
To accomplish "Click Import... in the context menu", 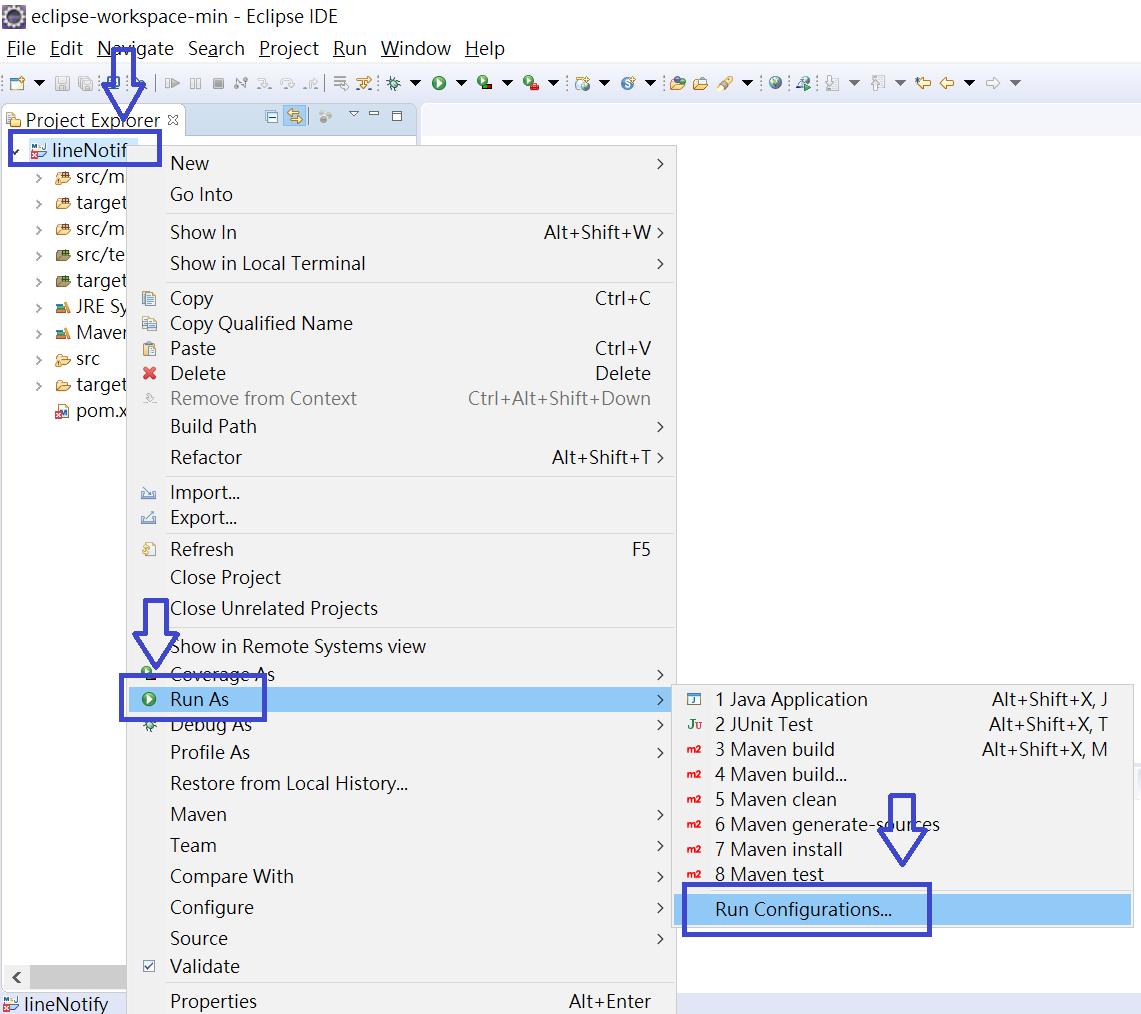I will coord(401,493).
